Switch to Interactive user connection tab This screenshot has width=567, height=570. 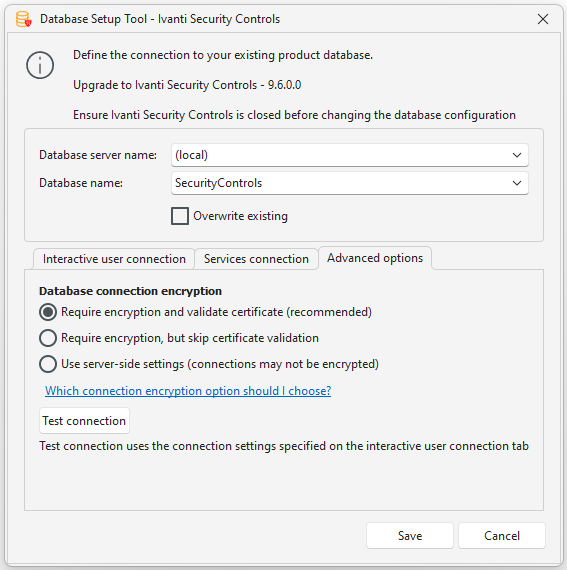114,259
